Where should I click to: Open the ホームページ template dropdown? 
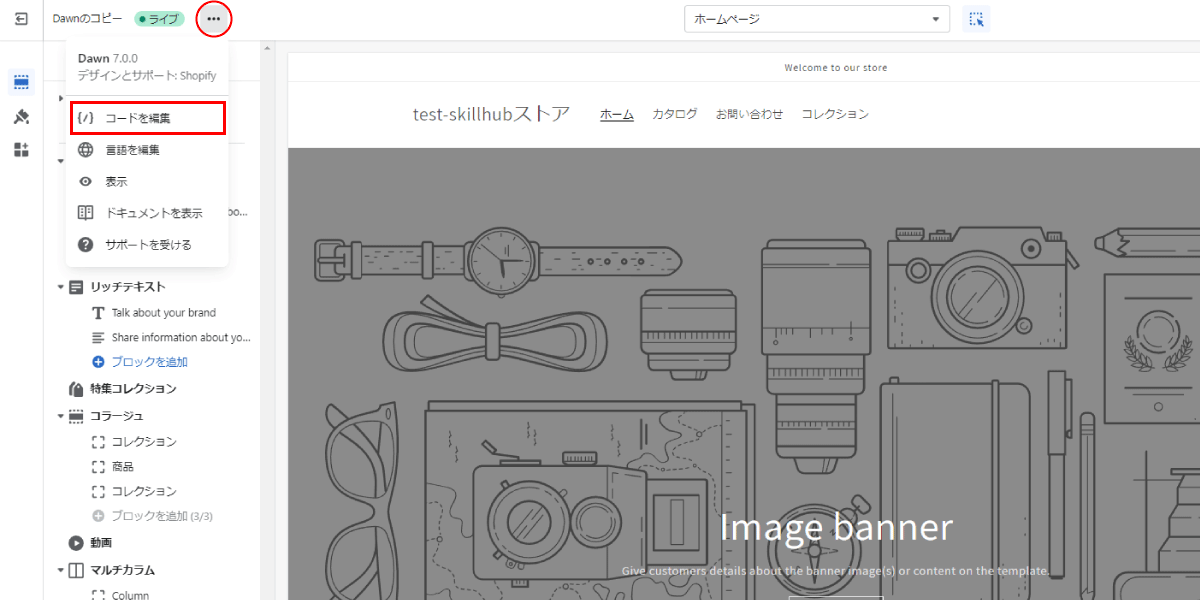[817, 19]
